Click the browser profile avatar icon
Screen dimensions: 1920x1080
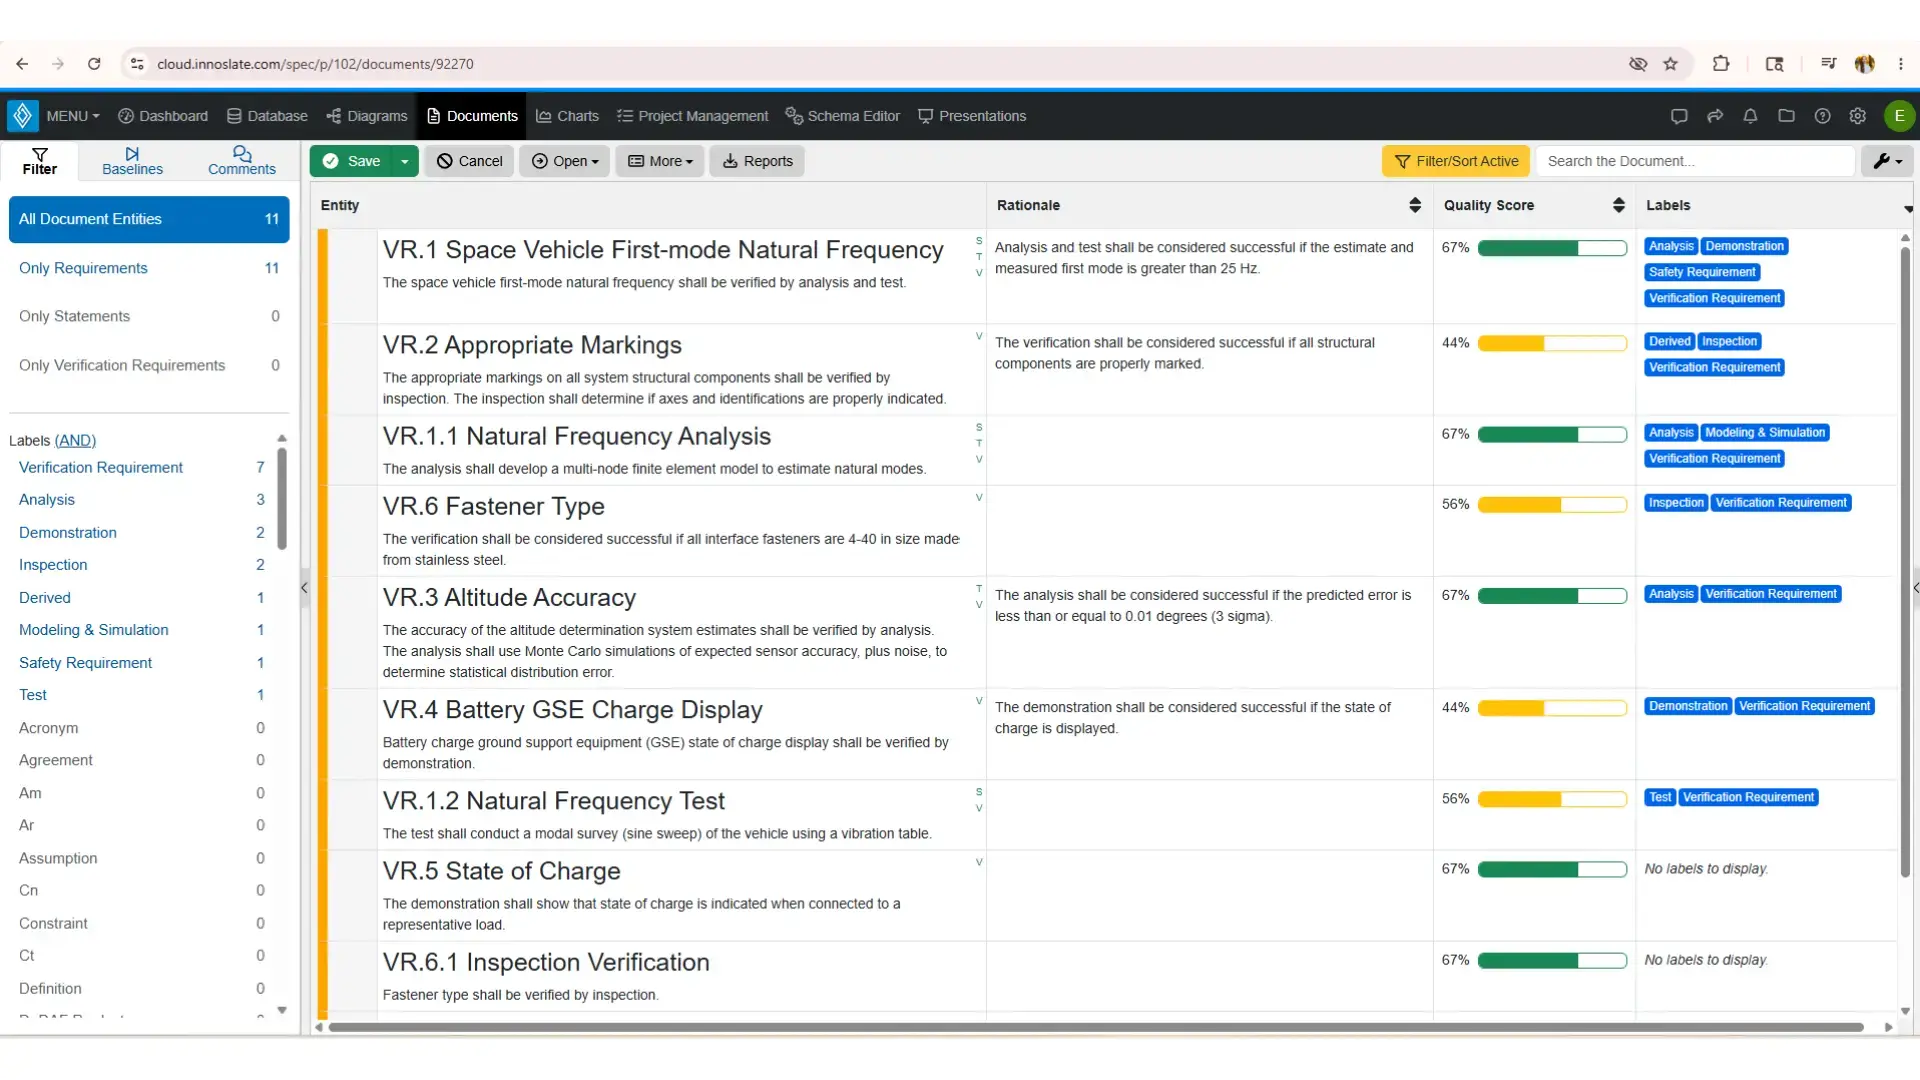click(1865, 64)
